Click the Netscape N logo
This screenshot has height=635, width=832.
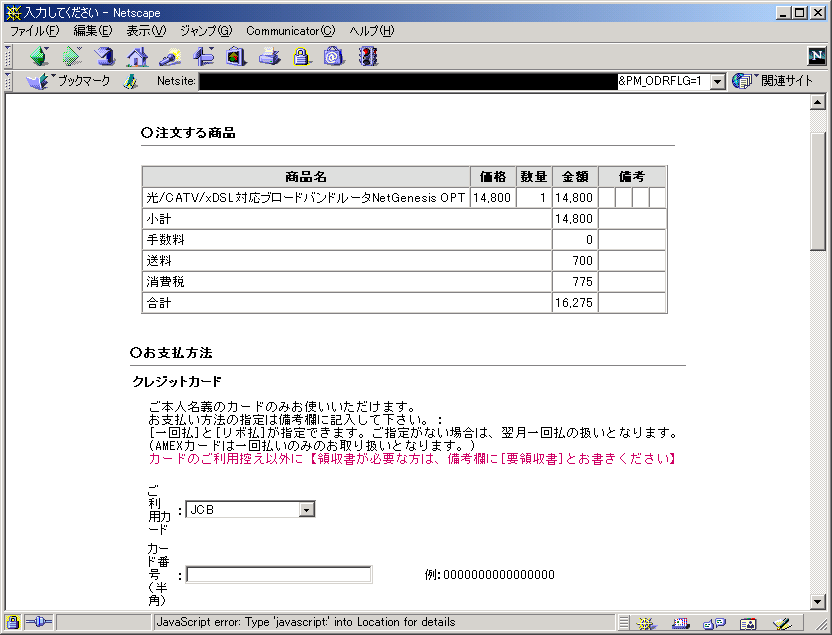click(x=816, y=56)
